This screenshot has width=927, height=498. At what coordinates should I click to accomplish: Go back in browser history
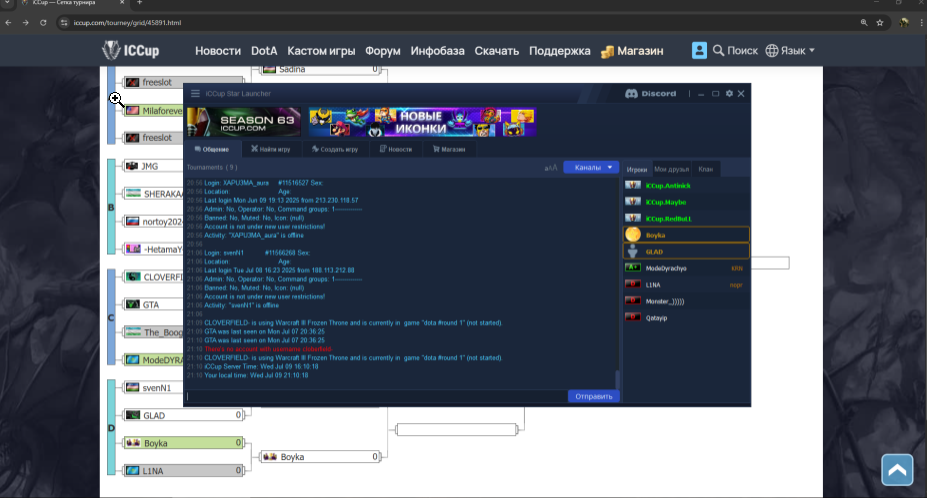pyautogui.click(x=8, y=22)
